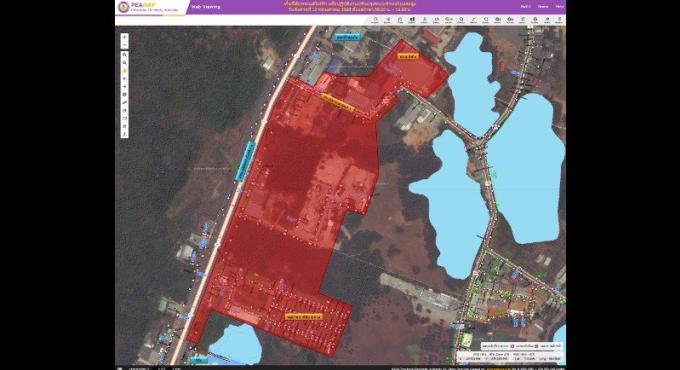Click the minus zoom-out map button
Viewport: 680px width, 370px height.
coord(124,45)
